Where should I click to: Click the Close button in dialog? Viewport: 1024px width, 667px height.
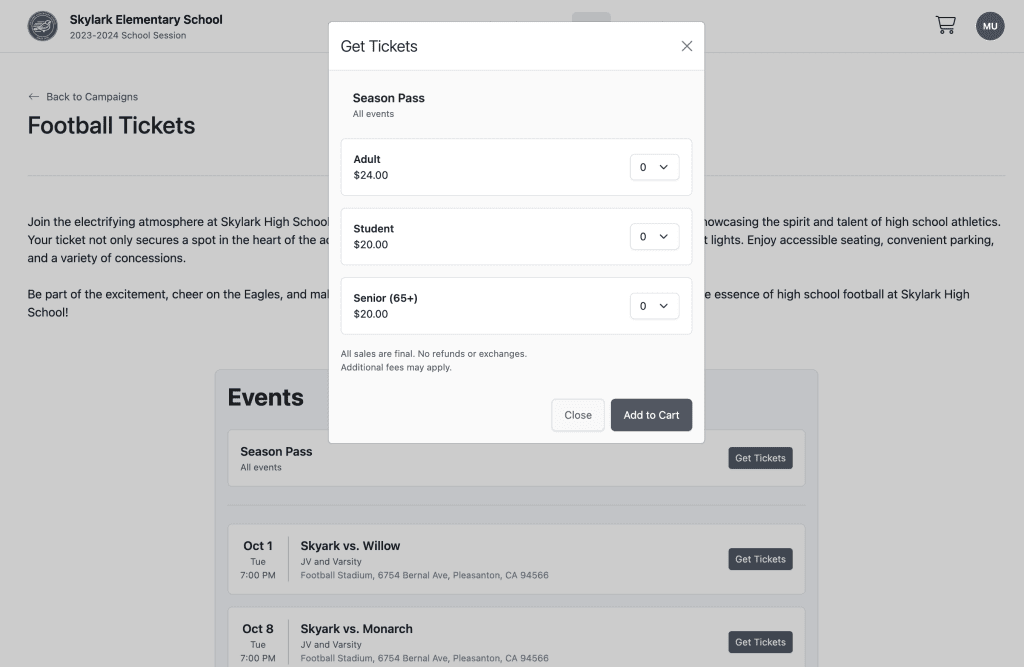(x=578, y=415)
